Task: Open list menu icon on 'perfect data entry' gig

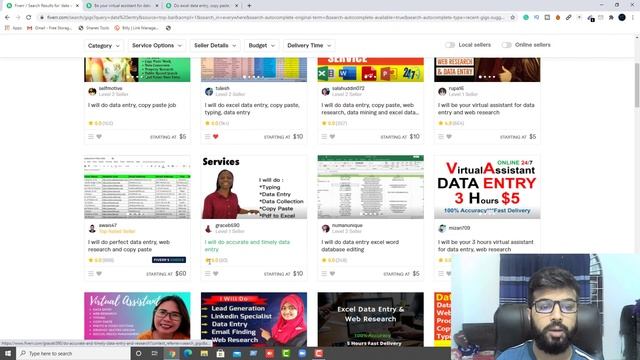Action: click(91, 274)
